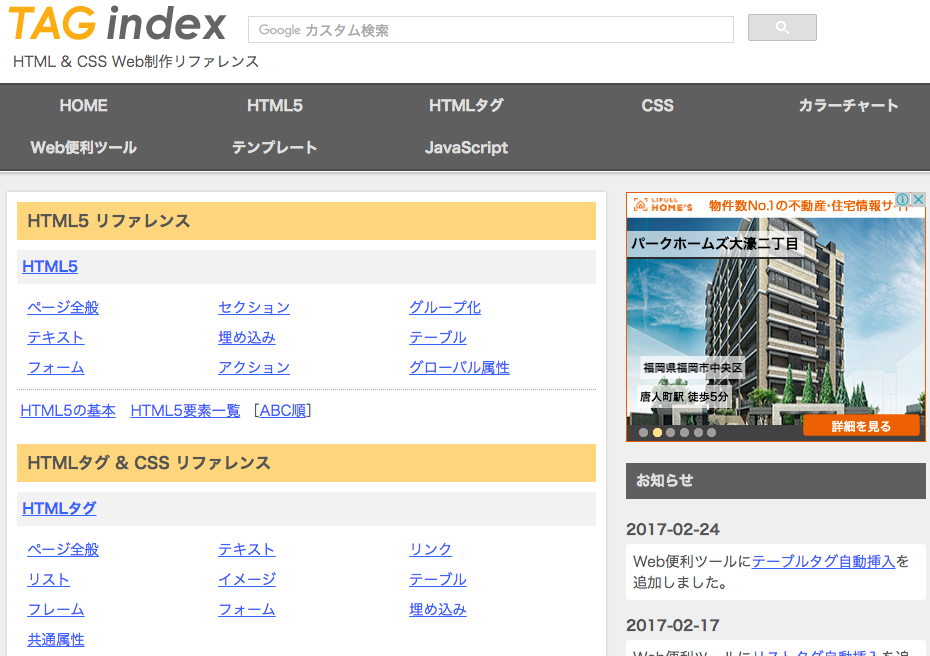930x656 pixels.
Task: Open the HOME menu item
Action: [x=84, y=106]
